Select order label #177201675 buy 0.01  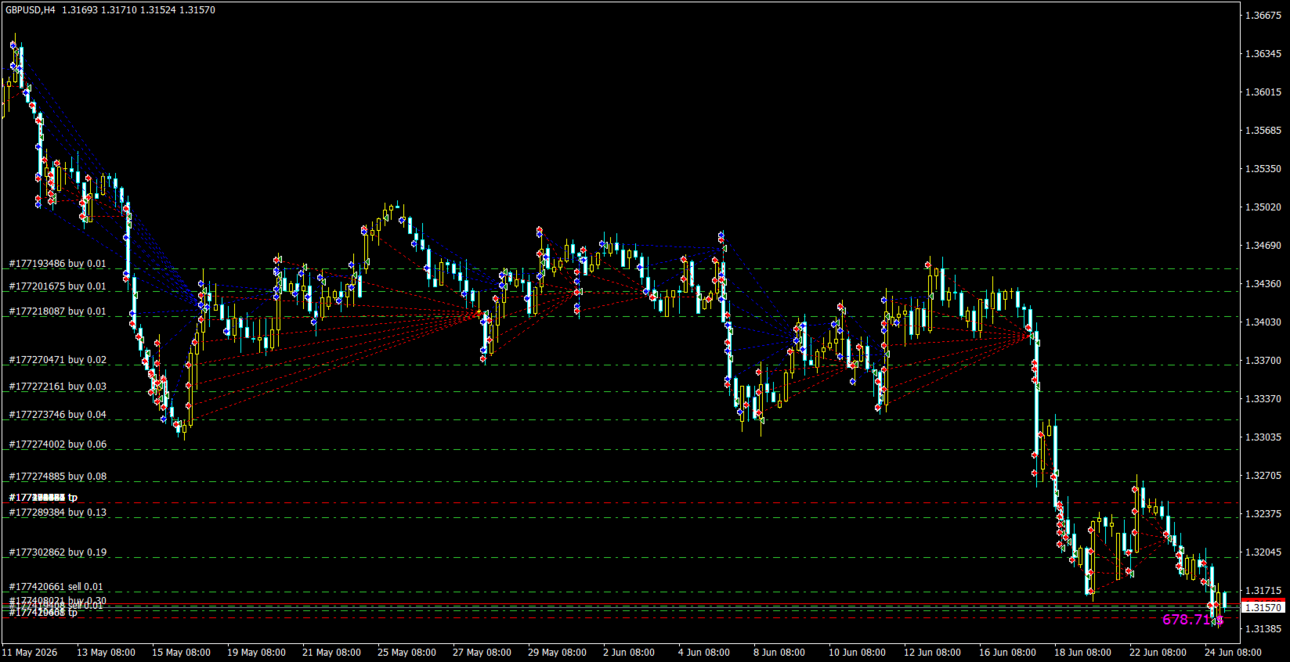click(57, 287)
